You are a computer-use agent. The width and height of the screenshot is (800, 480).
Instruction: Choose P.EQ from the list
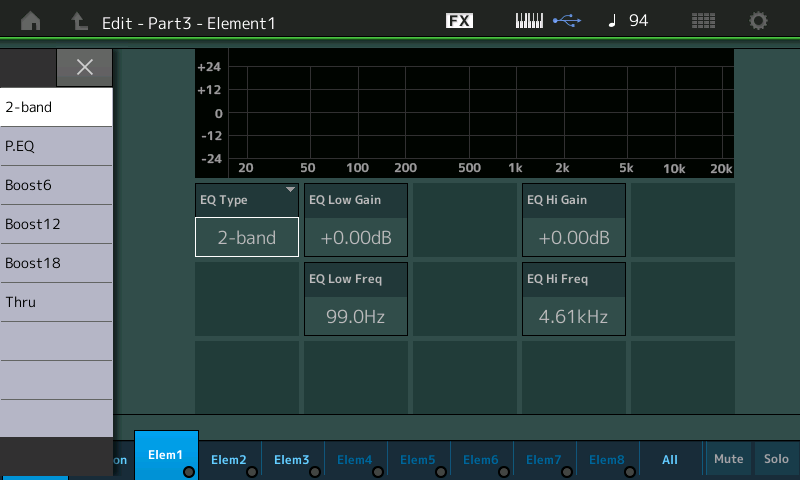point(56,146)
